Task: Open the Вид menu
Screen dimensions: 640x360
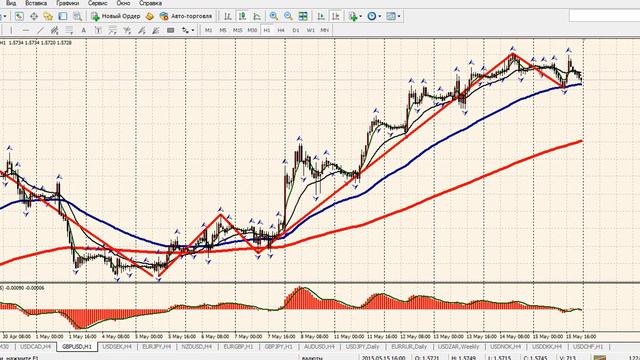Action: [x=11, y=3]
